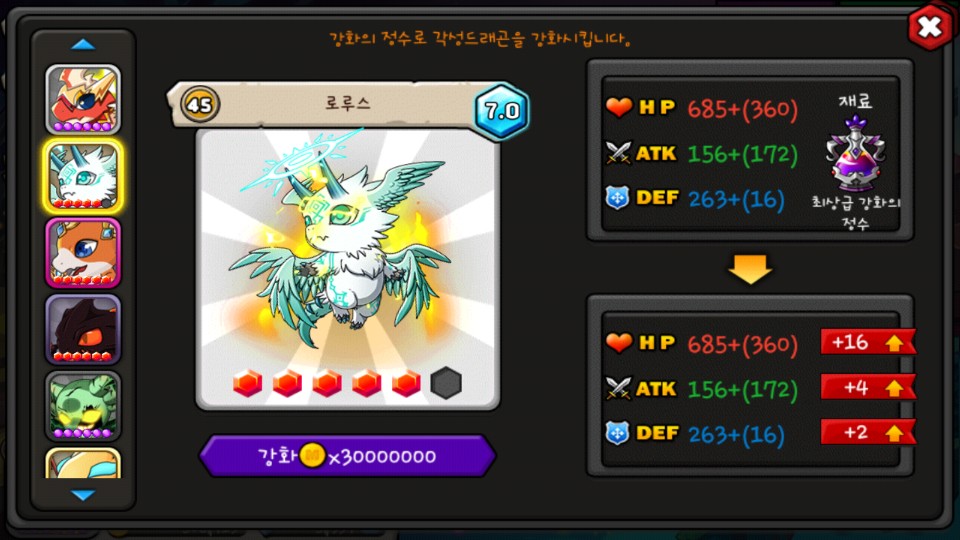Close the enhancement window with red X
The height and width of the screenshot is (540, 960).
pos(929,27)
